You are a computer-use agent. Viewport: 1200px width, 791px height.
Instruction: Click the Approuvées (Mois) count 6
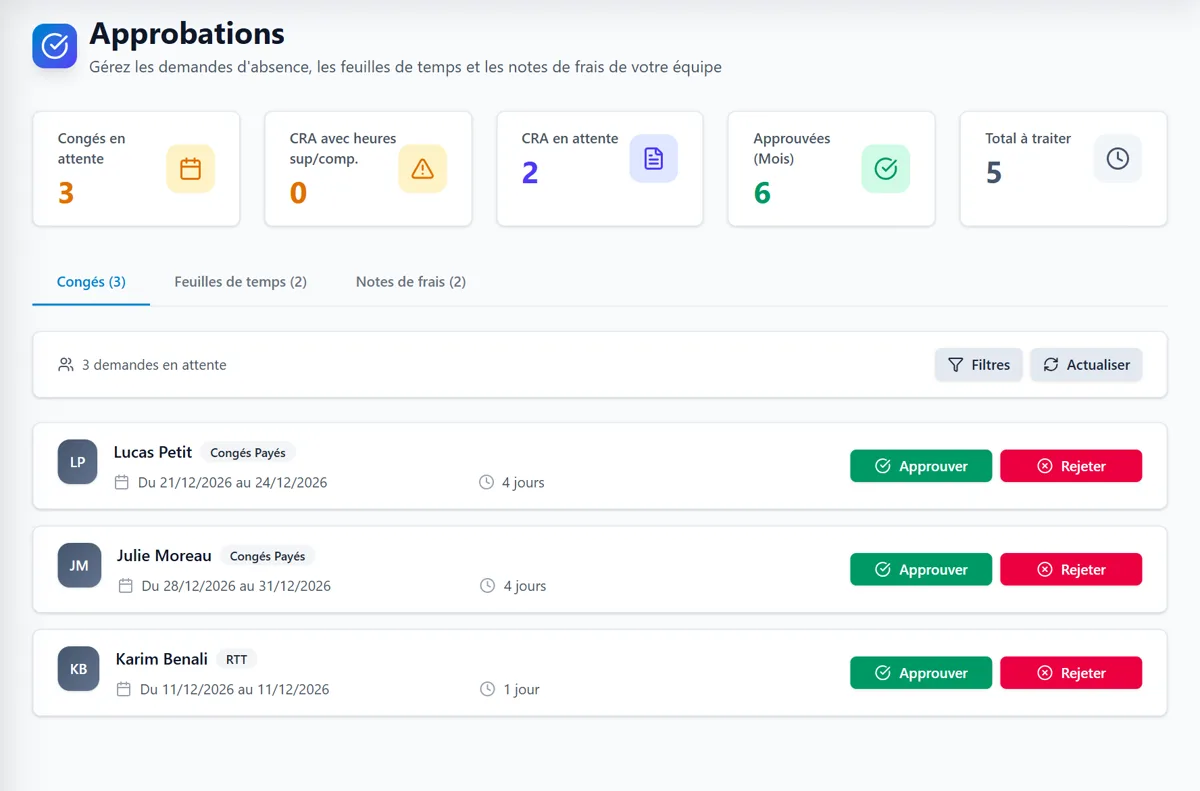762,193
